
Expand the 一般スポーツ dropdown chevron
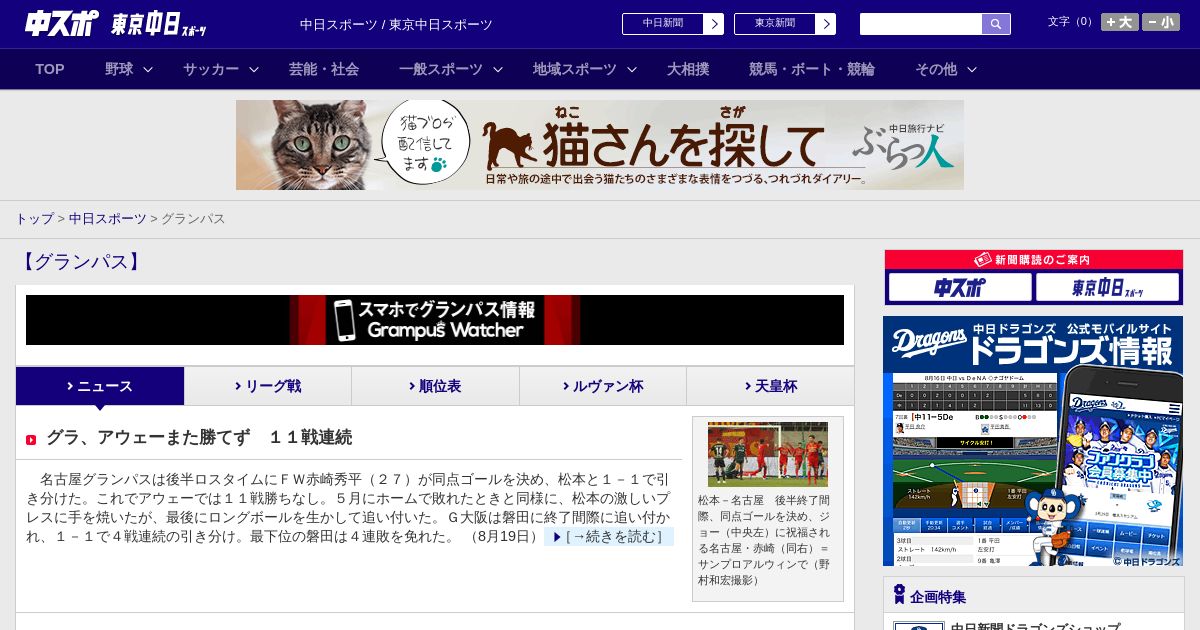click(x=498, y=69)
